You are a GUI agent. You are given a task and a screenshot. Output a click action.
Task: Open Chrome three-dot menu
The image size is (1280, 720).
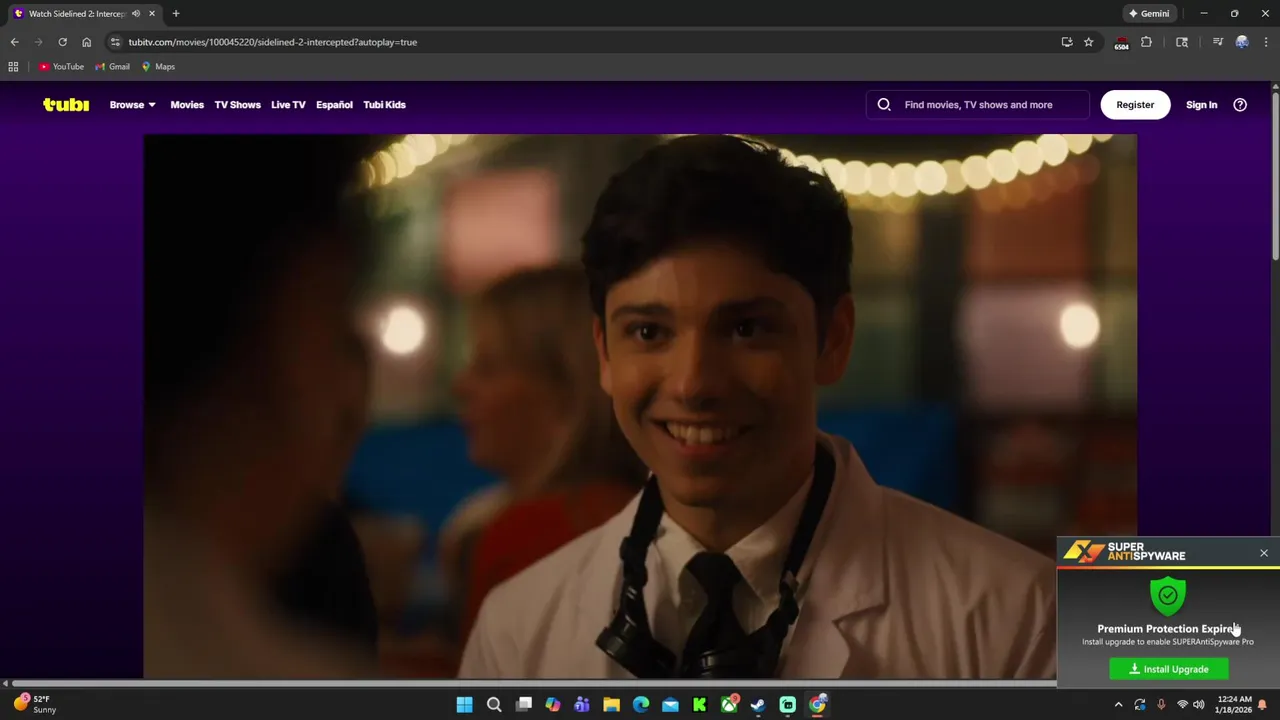click(x=1266, y=42)
